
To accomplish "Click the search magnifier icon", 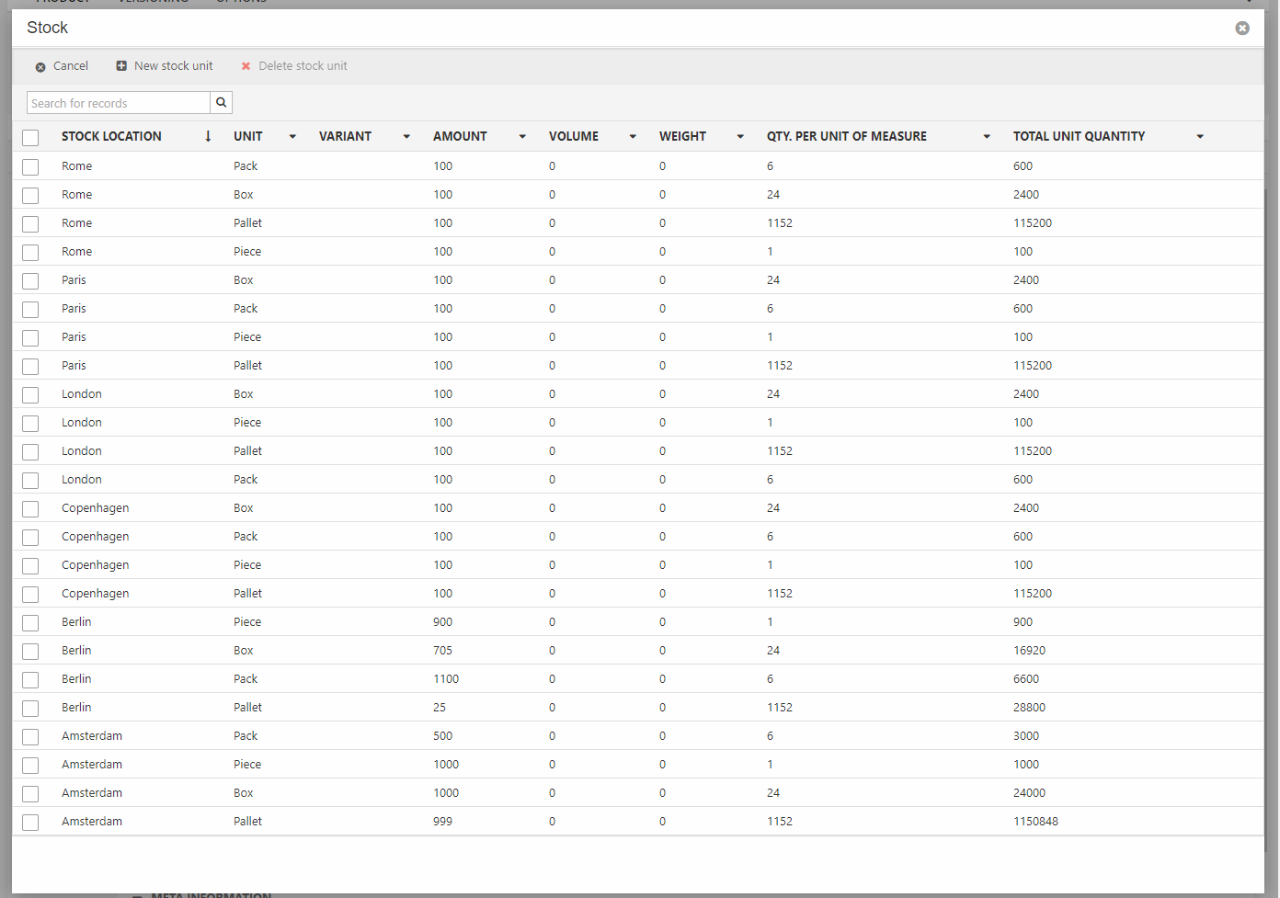I will (x=221, y=103).
